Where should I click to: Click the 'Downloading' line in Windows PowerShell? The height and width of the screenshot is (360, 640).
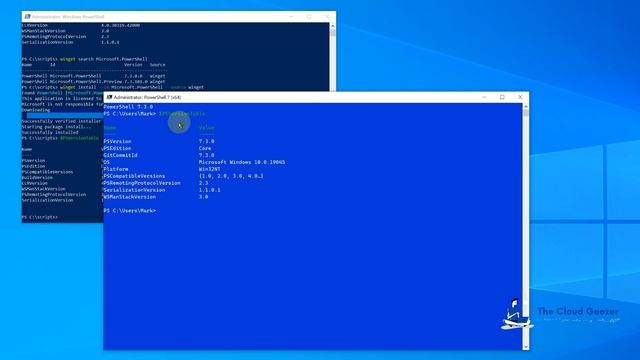[36, 110]
